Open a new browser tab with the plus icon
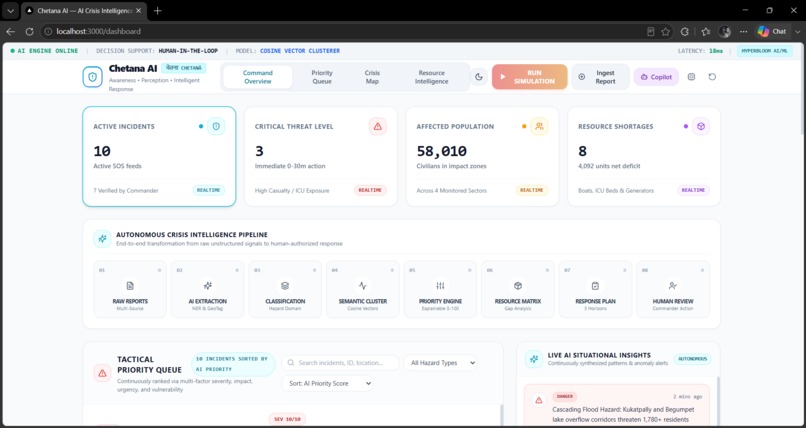 pyautogui.click(x=158, y=11)
